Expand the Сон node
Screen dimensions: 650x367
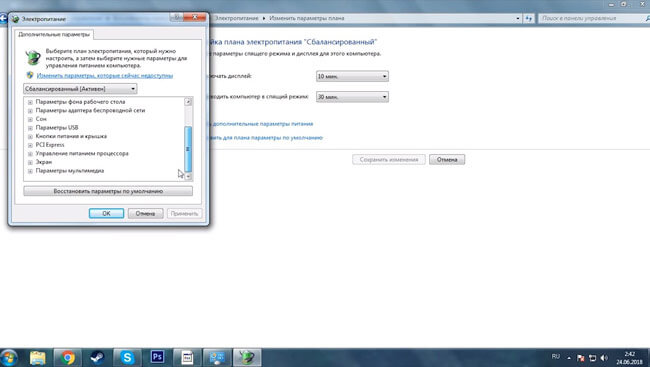(30, 119)
